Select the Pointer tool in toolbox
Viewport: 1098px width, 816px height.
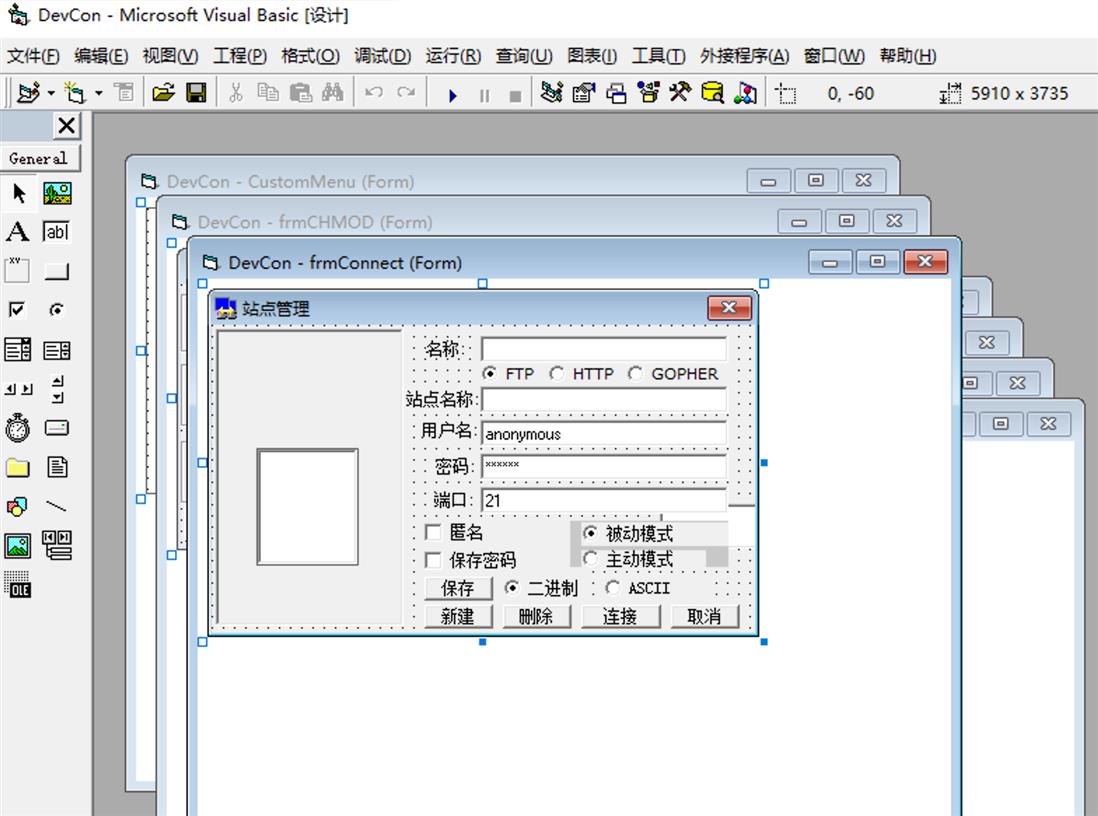(18, 193)
